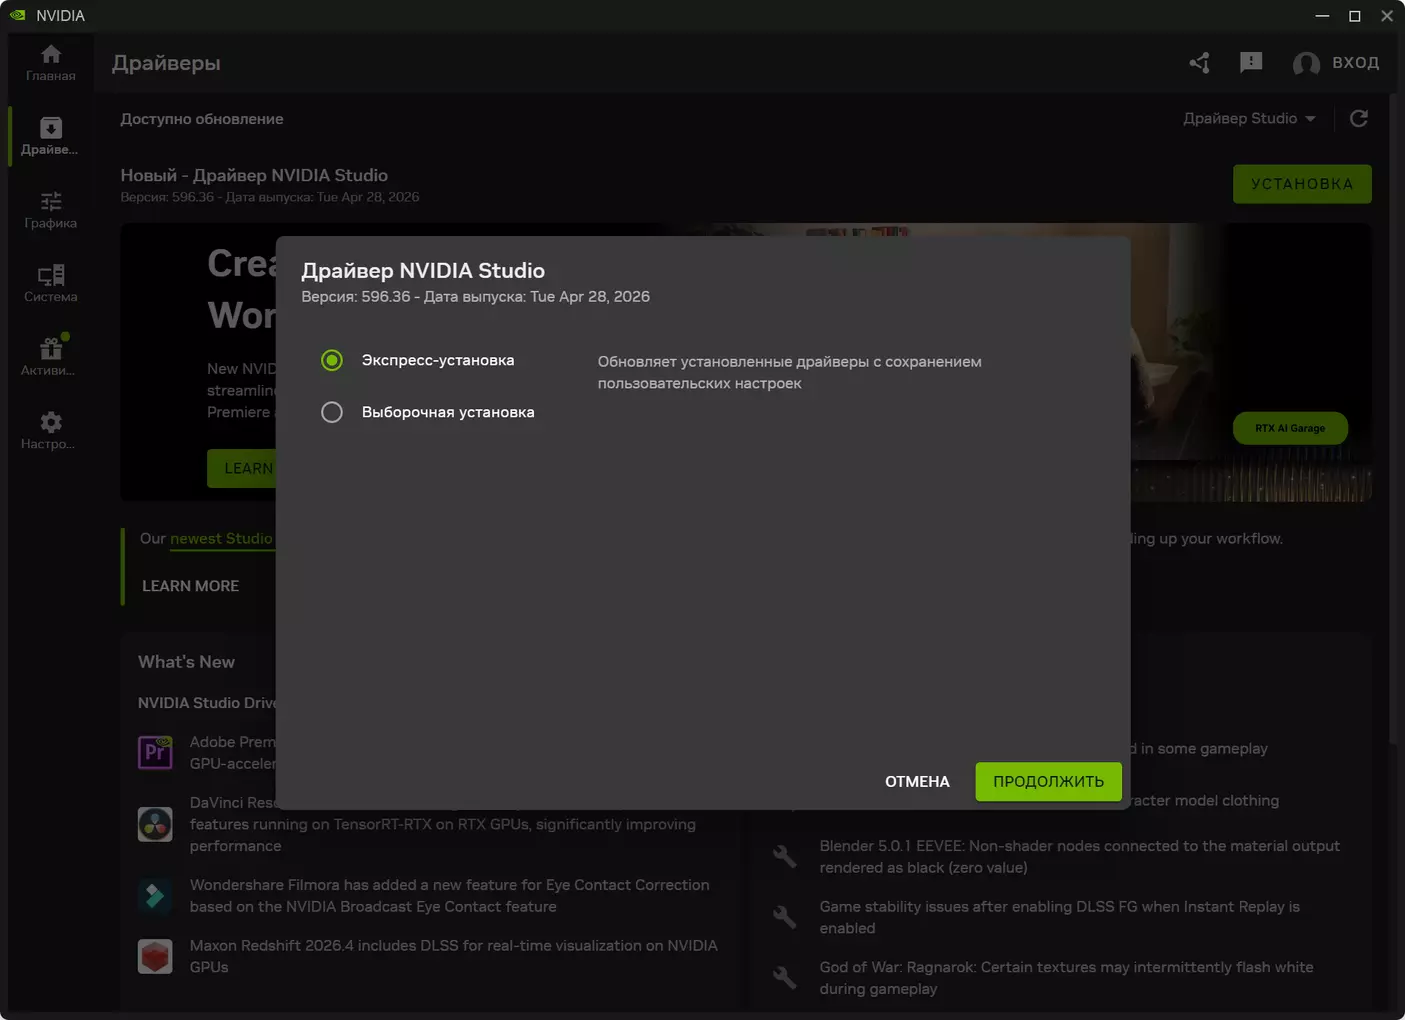This screenshot has height=1020, width=1405.
Task: Click the Wondershare Filmora icon
Action: click(155, 896)
